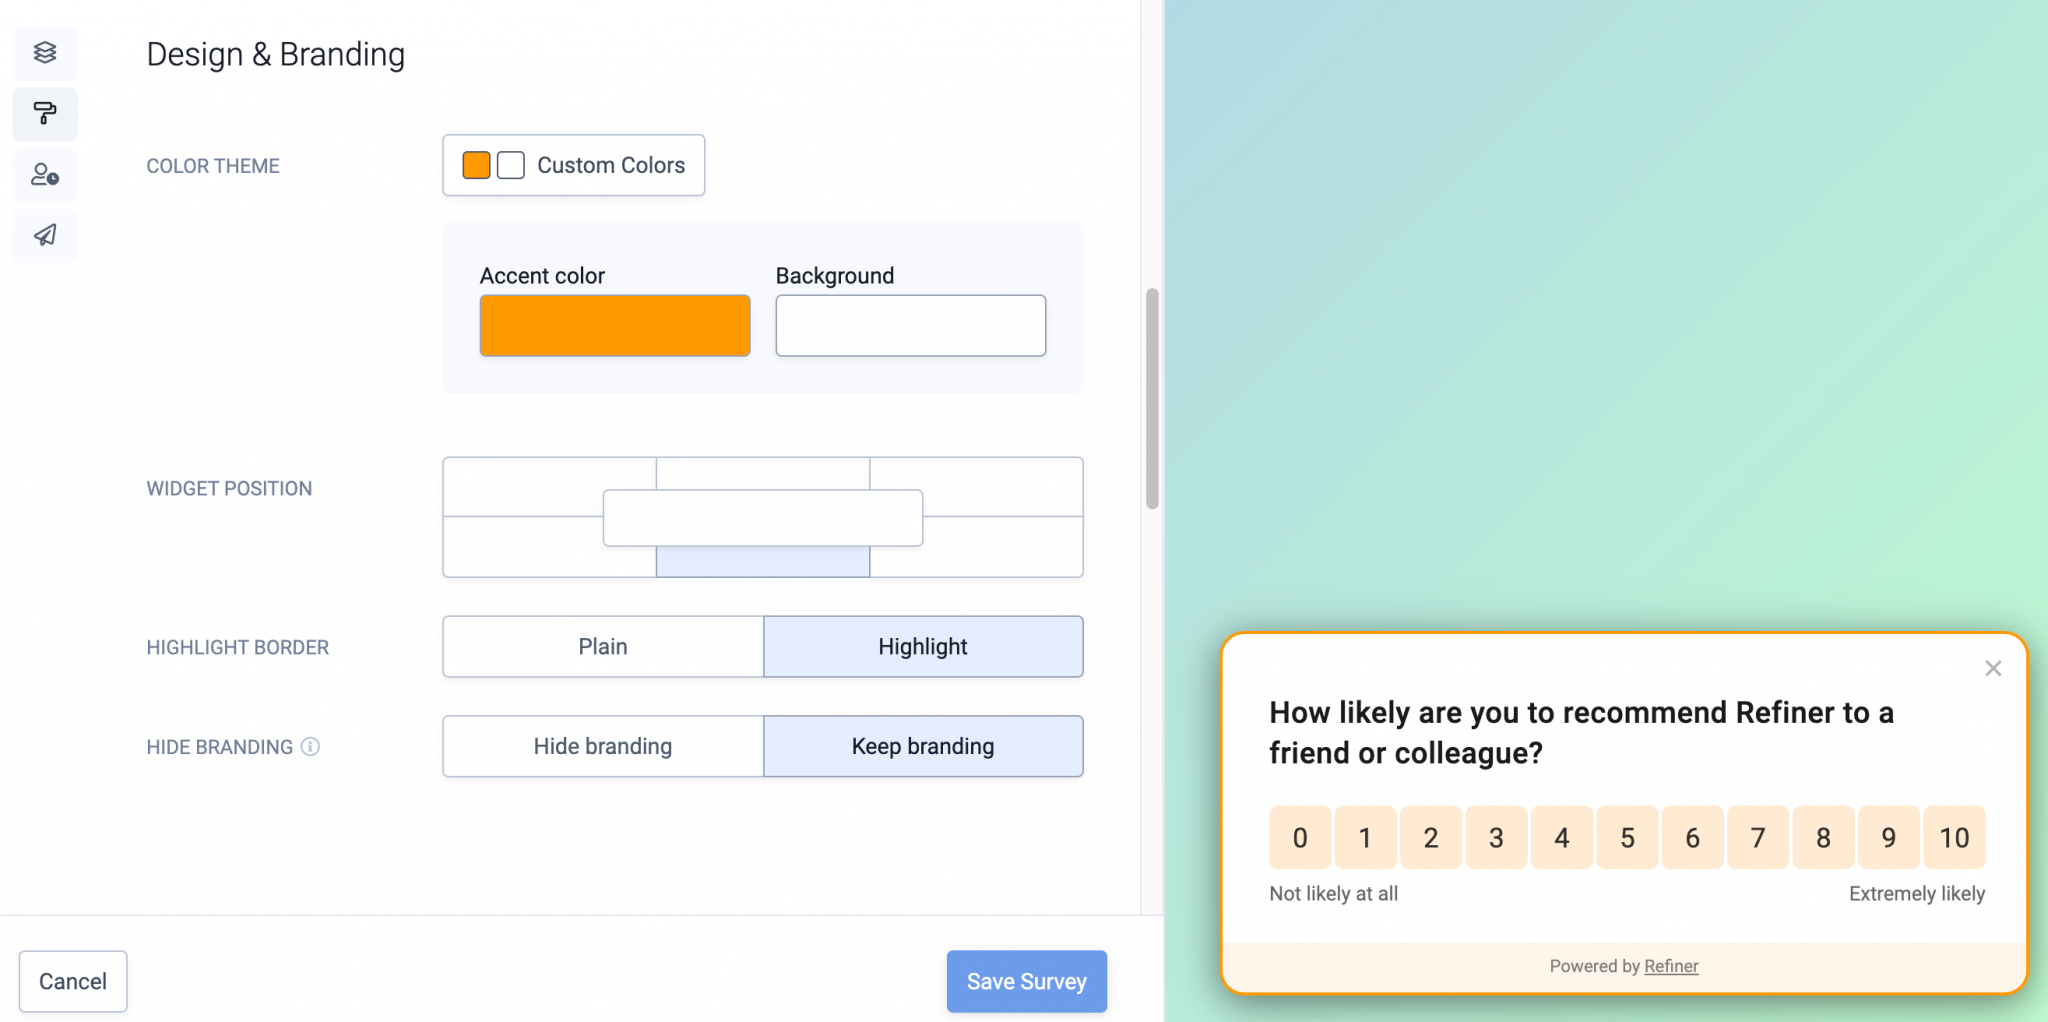The height and width of the screenshot is (1022, 2048).
Task: Dismiss the survey preview with the X
Action: click(x=1992, y=668)
